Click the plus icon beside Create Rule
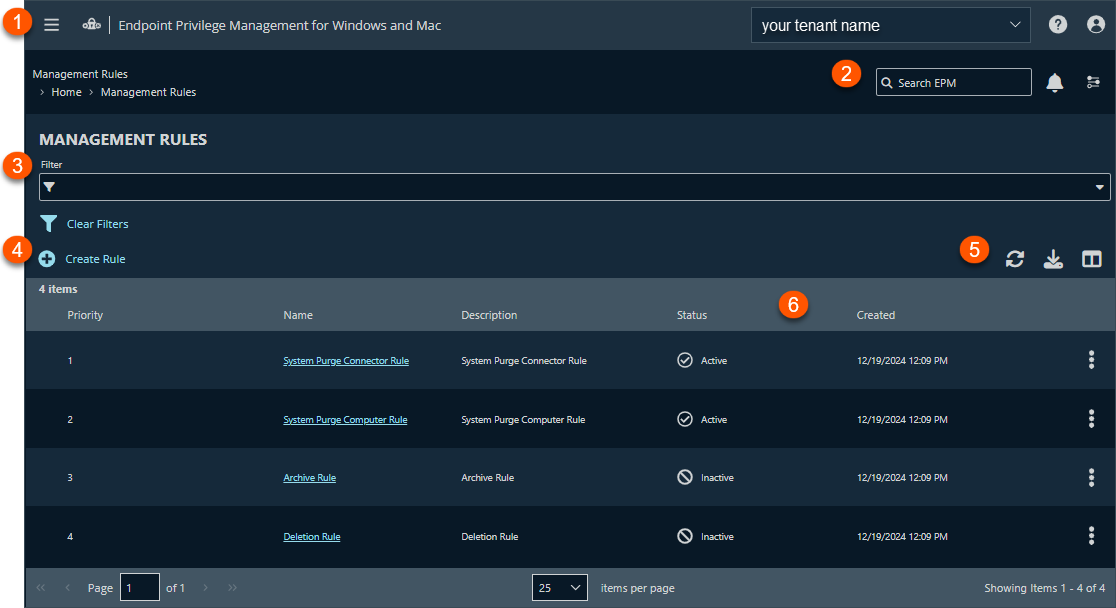 (x=47, y=259)
